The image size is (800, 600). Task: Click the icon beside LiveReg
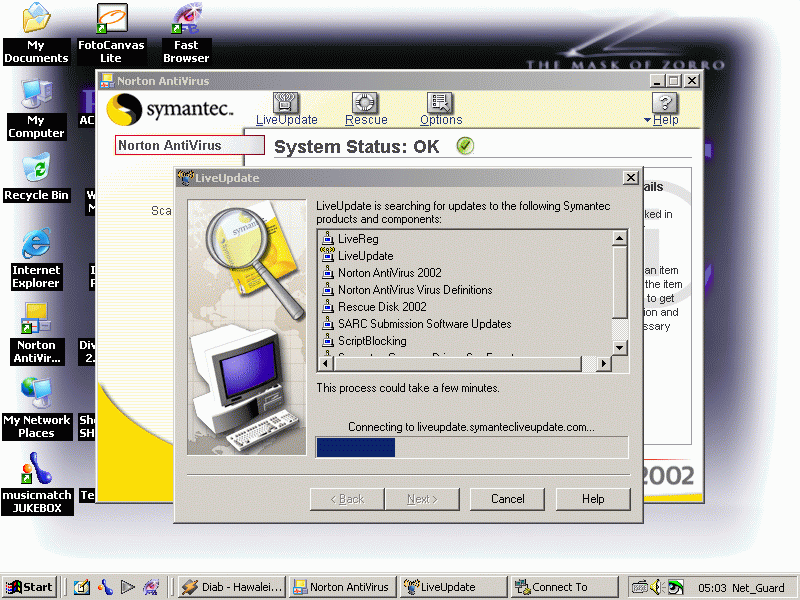(x=328, y=238)
